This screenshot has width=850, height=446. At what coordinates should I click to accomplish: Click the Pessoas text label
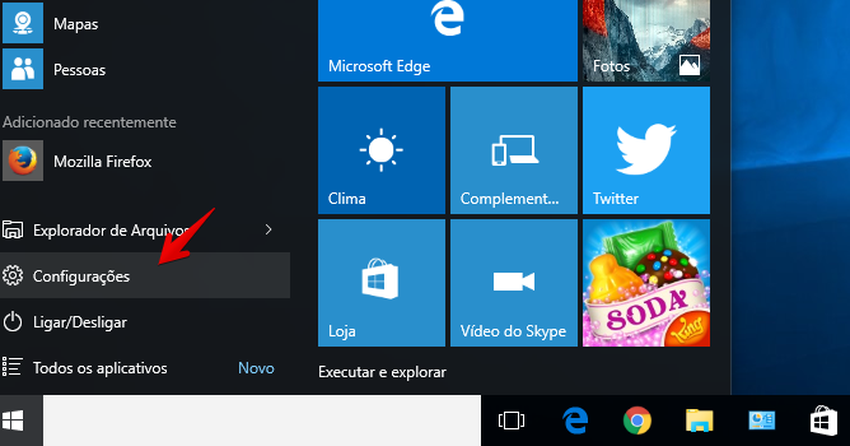(x=79, y=70)
